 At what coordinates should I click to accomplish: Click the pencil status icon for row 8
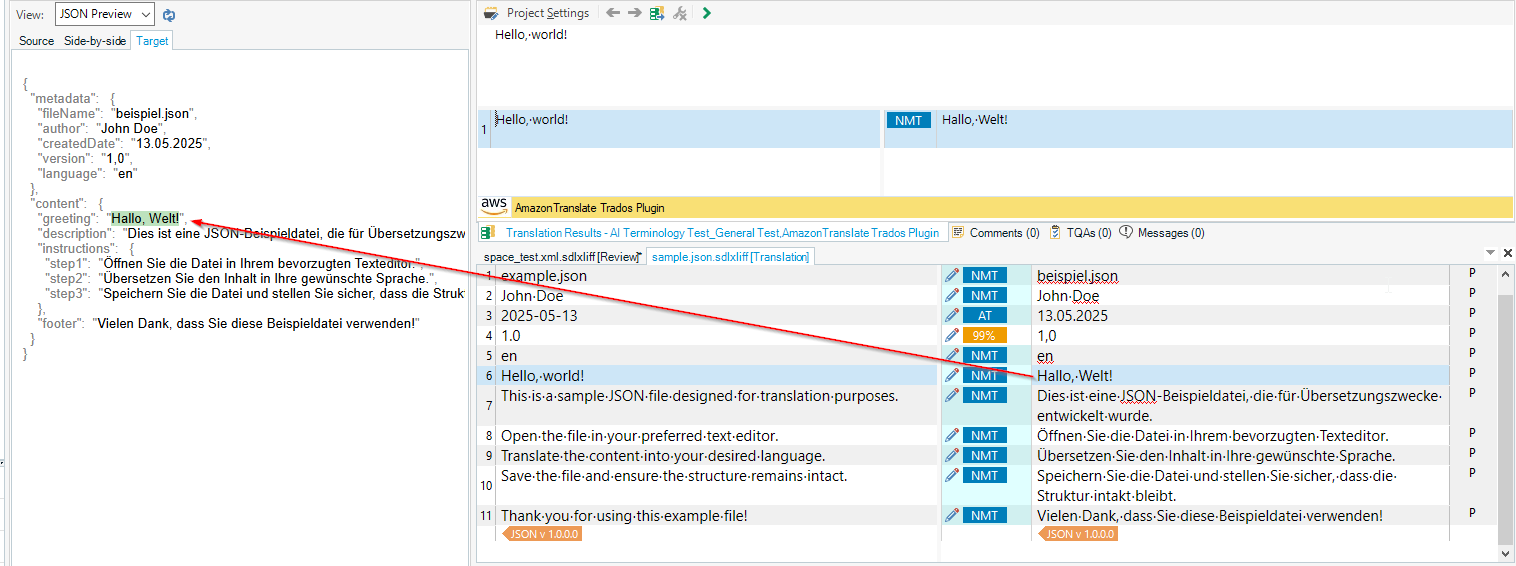pyautogui.click(x=952, y=435)
